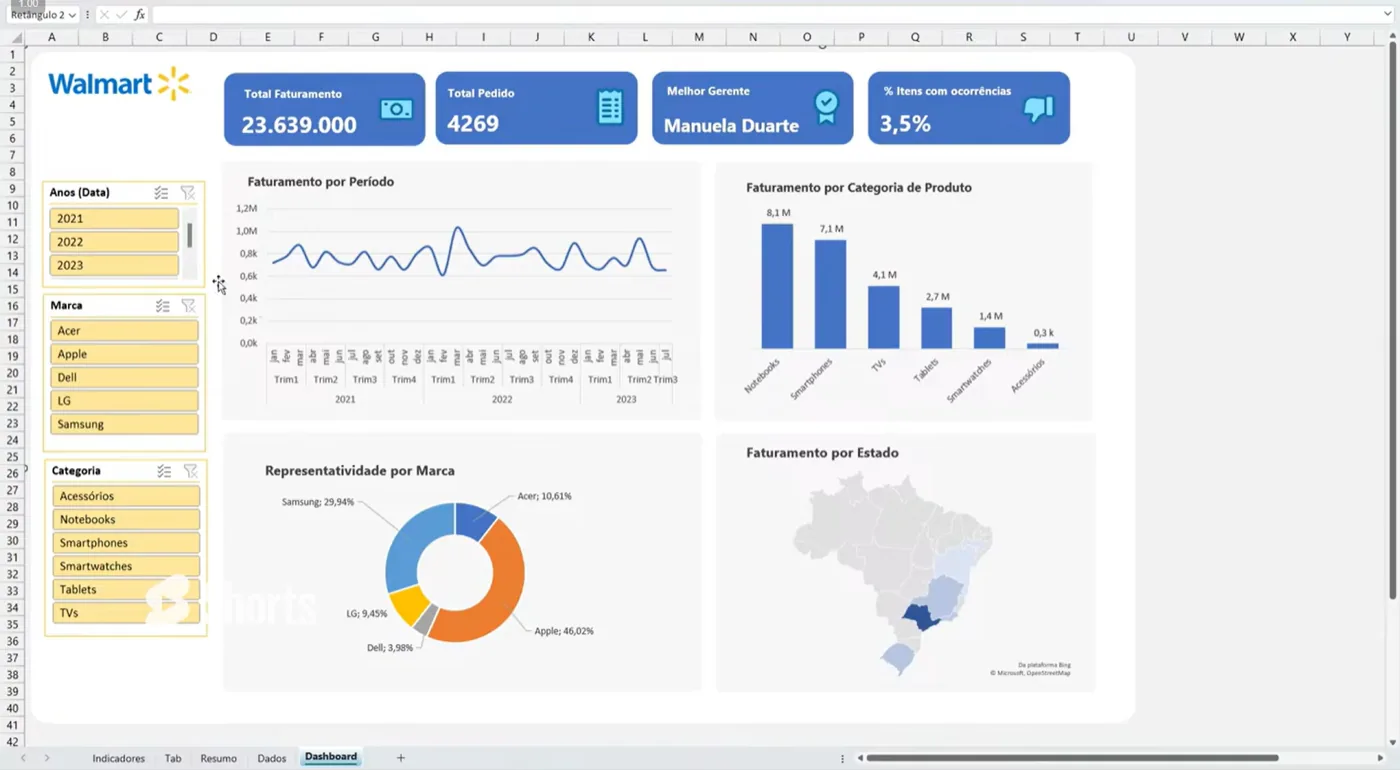The height and width of the screenshot is (770, 1400).
Task: Filter by TVs category in slicer
Action: coord(126,613)
